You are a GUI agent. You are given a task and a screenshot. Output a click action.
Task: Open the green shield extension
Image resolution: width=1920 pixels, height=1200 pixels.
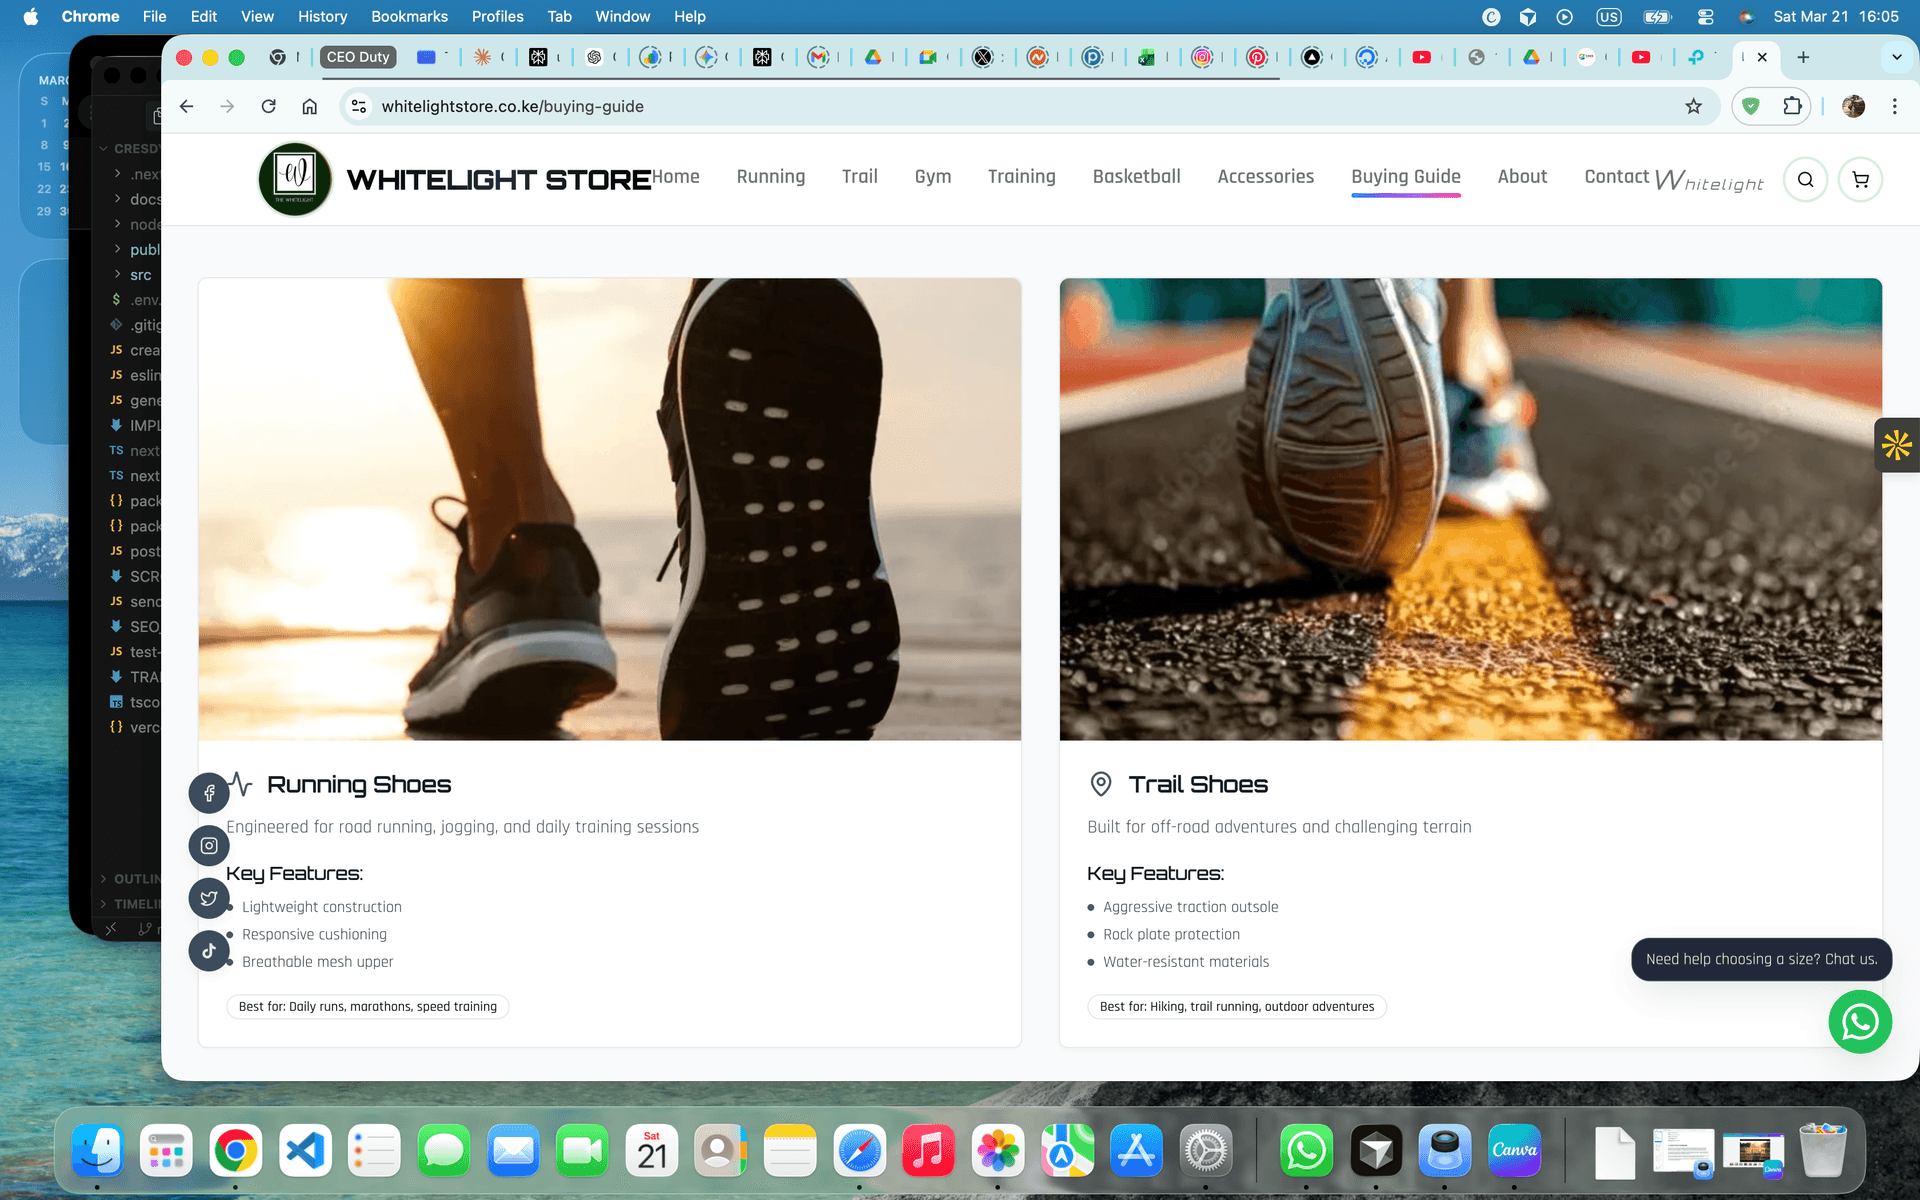coord(1751,106)
